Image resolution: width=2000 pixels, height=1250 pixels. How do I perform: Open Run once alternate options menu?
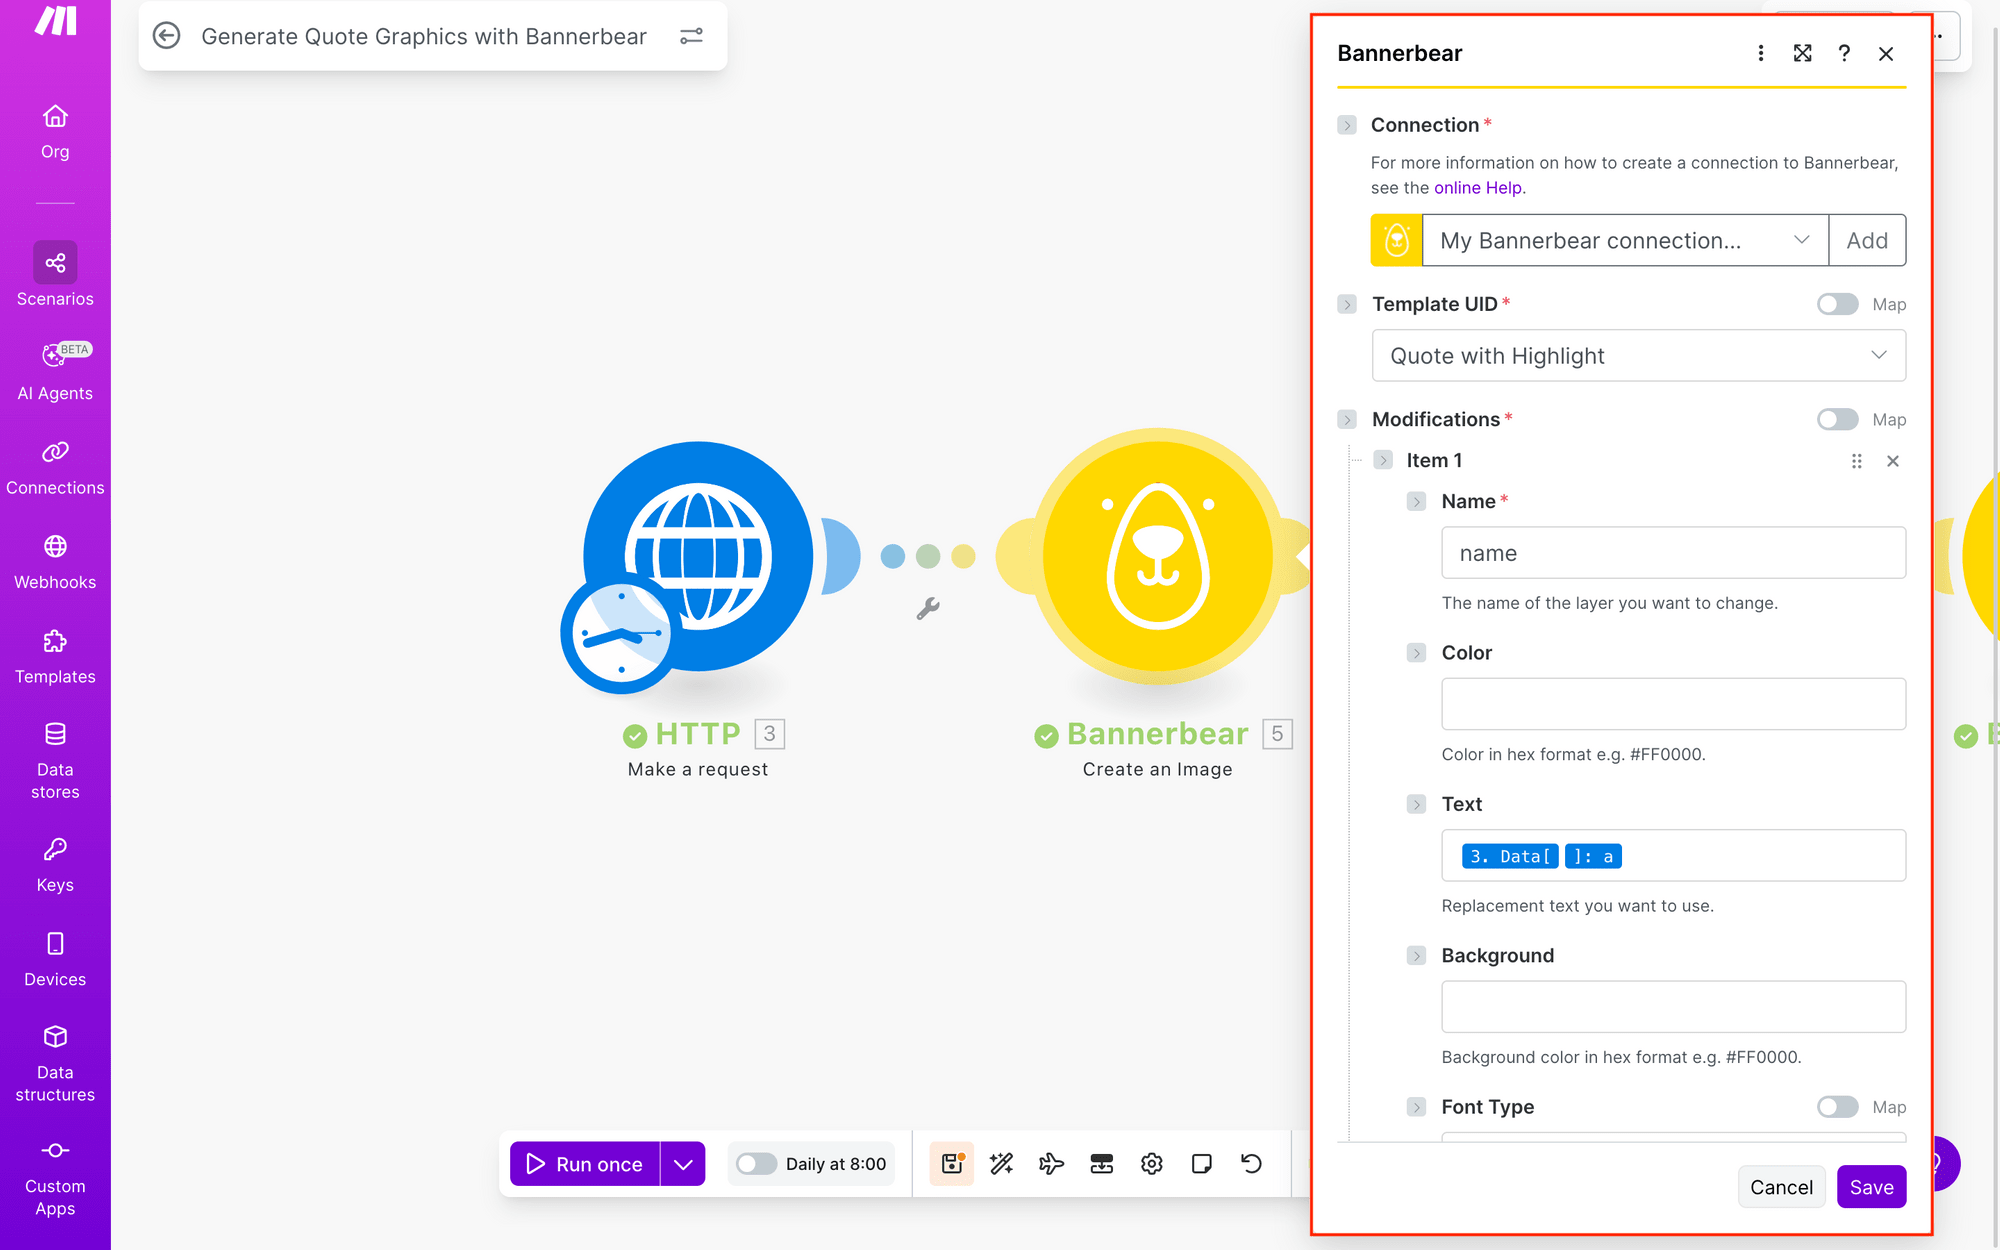click(684, 1163)
